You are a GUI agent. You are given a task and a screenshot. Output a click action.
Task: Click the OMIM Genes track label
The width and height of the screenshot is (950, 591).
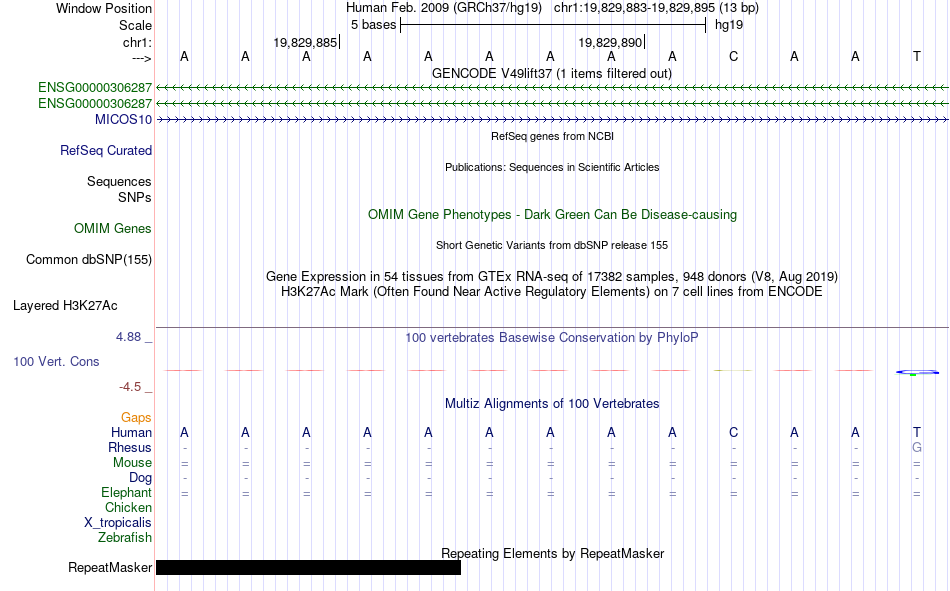click(112, 229)
